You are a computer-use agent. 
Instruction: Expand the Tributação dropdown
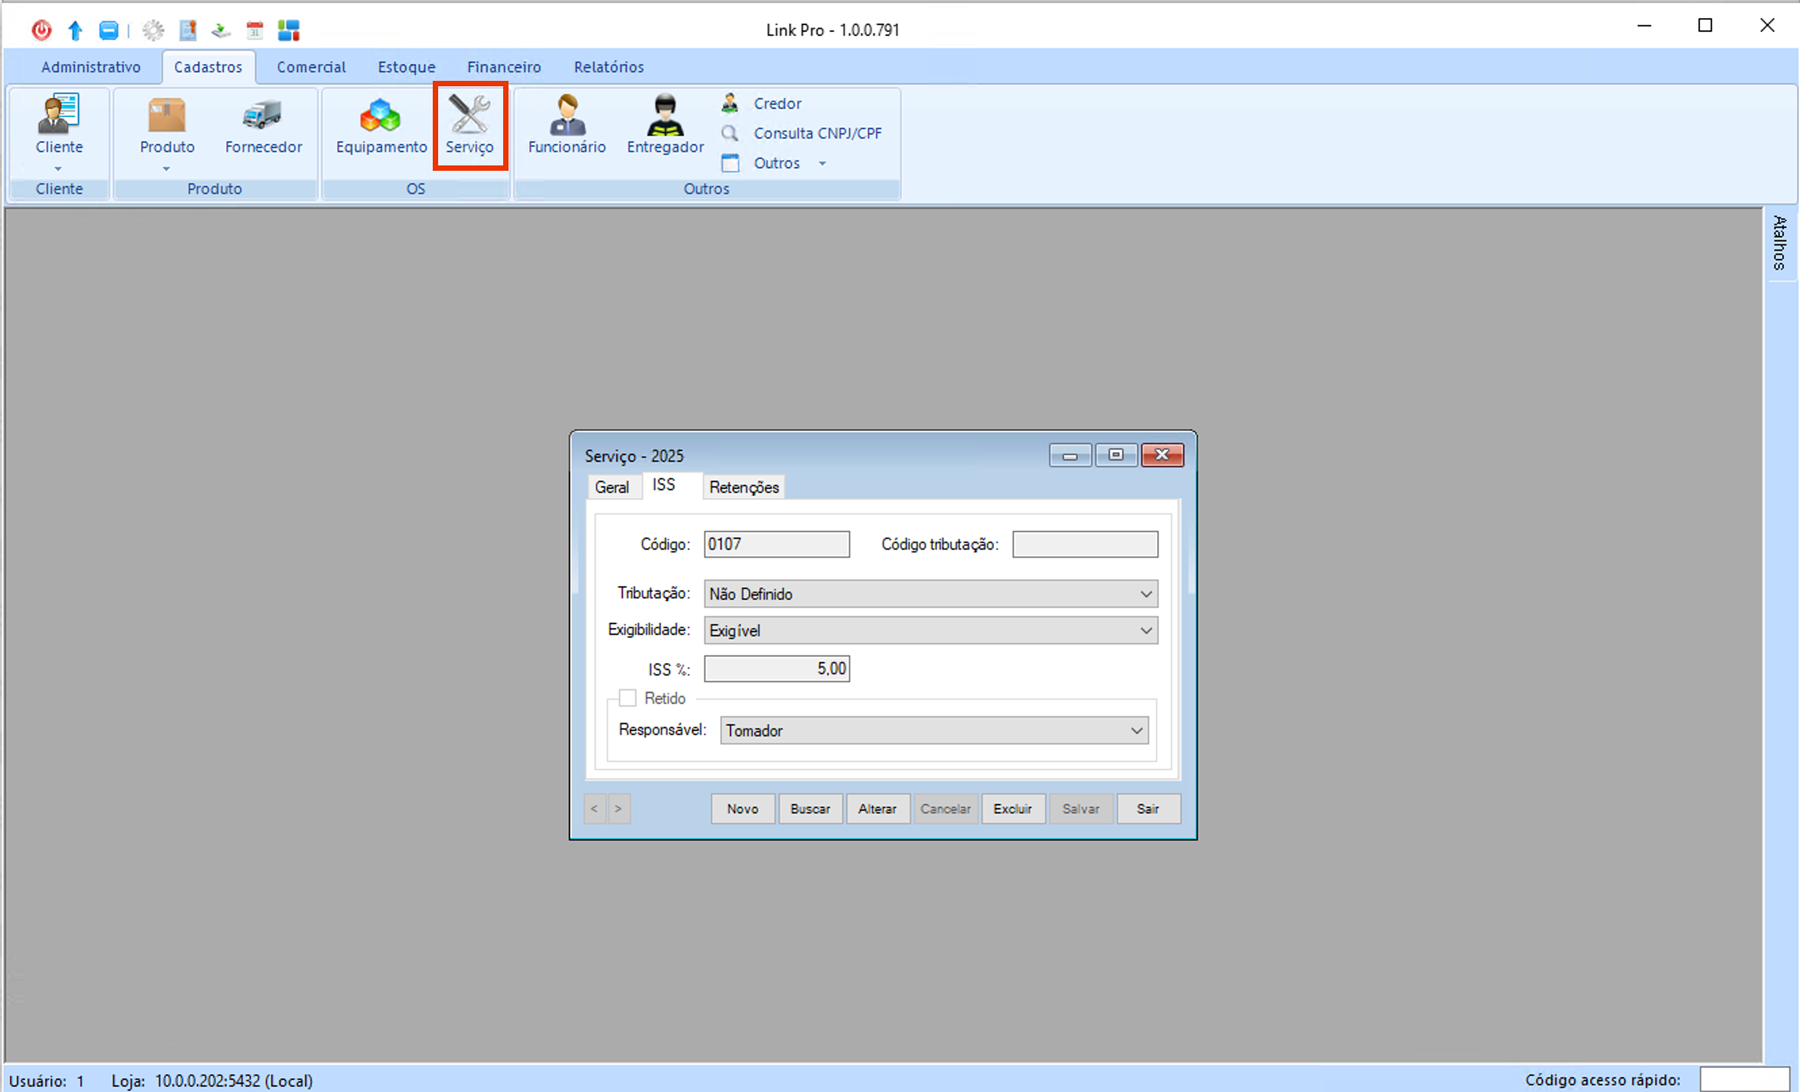(1145, 594)
